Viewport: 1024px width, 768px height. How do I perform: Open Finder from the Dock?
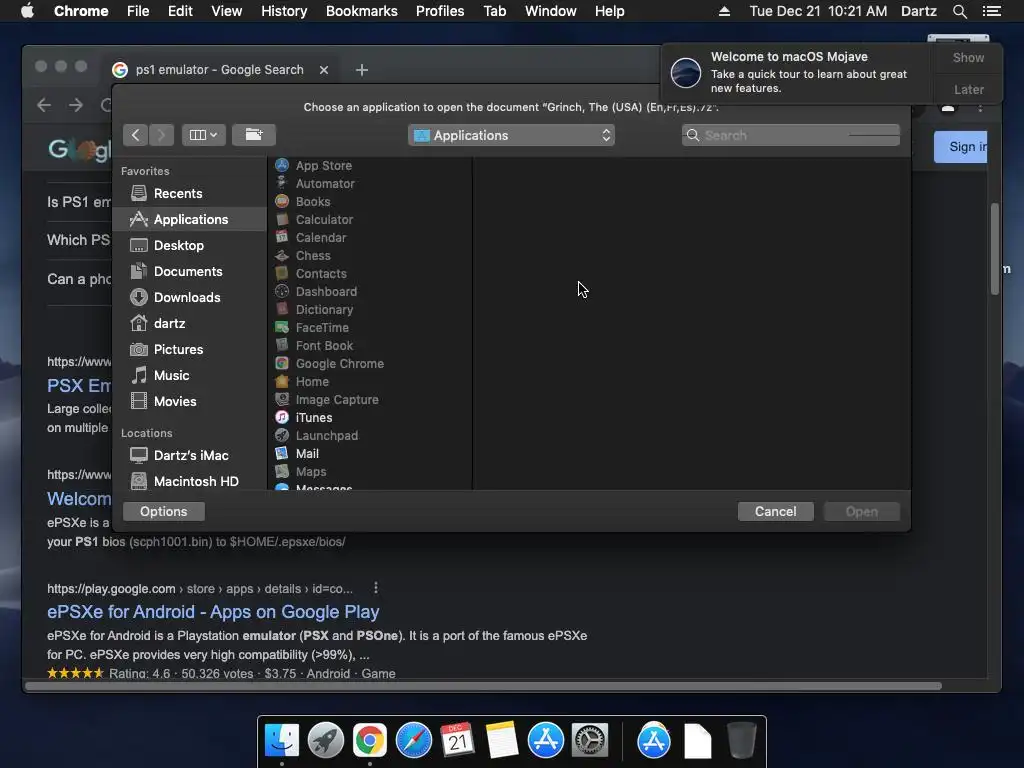pos(281,741)
